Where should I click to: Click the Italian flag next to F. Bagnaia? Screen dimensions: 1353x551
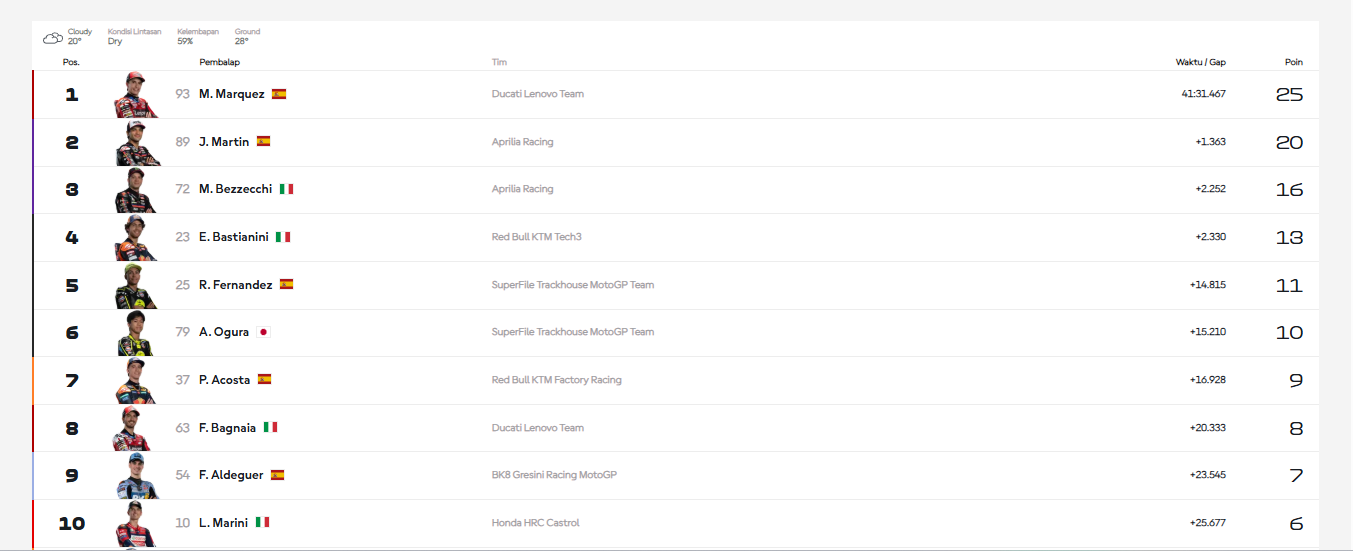(270, 427)
